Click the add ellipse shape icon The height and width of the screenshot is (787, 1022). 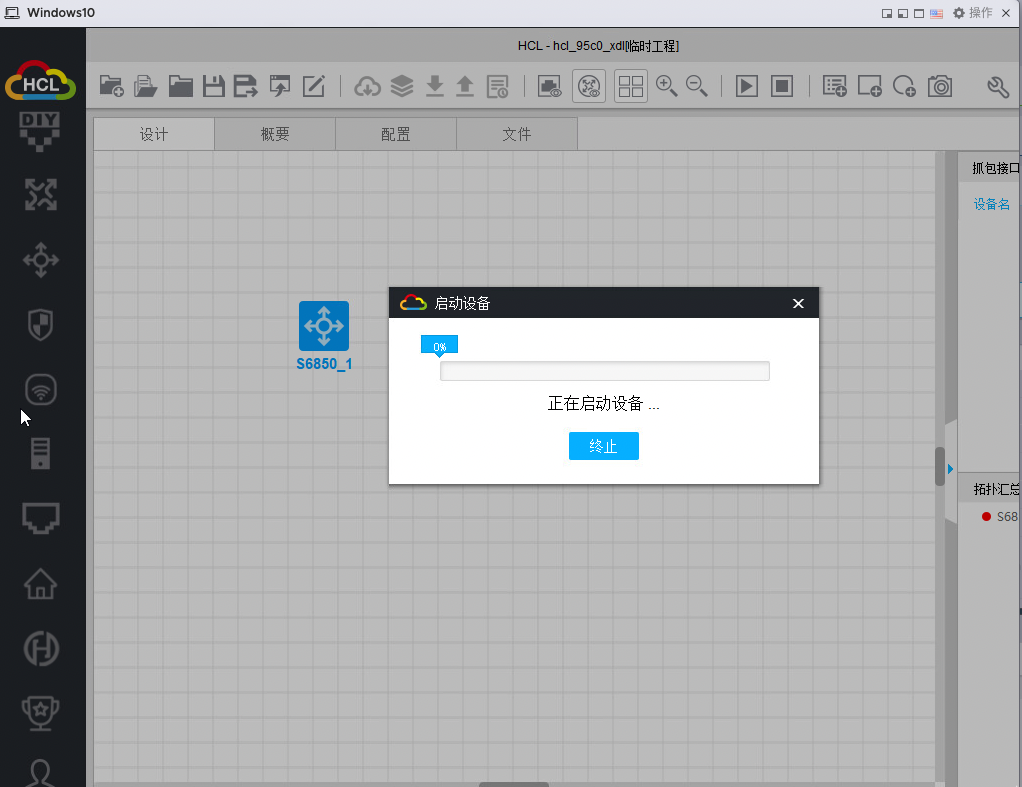[x=905, y=86]
